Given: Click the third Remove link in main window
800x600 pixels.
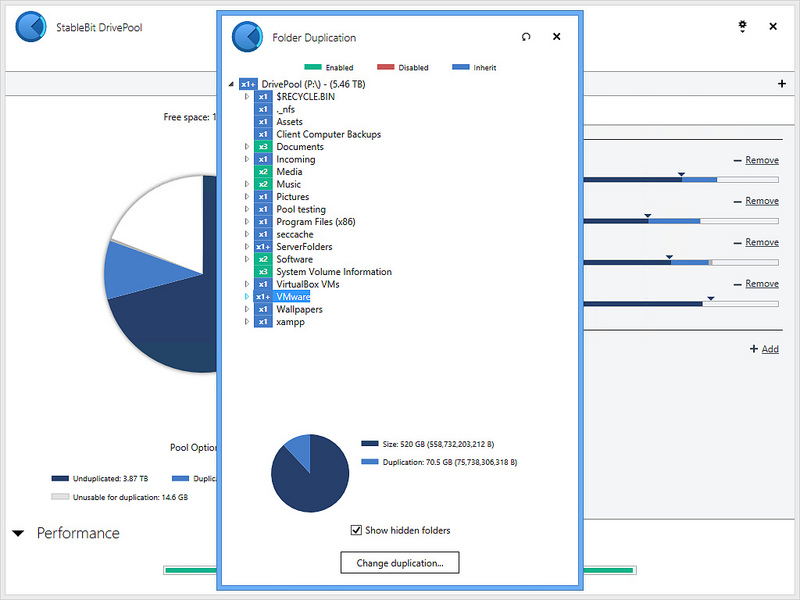Looking at the screenshot, I should (x=762, y=242).
